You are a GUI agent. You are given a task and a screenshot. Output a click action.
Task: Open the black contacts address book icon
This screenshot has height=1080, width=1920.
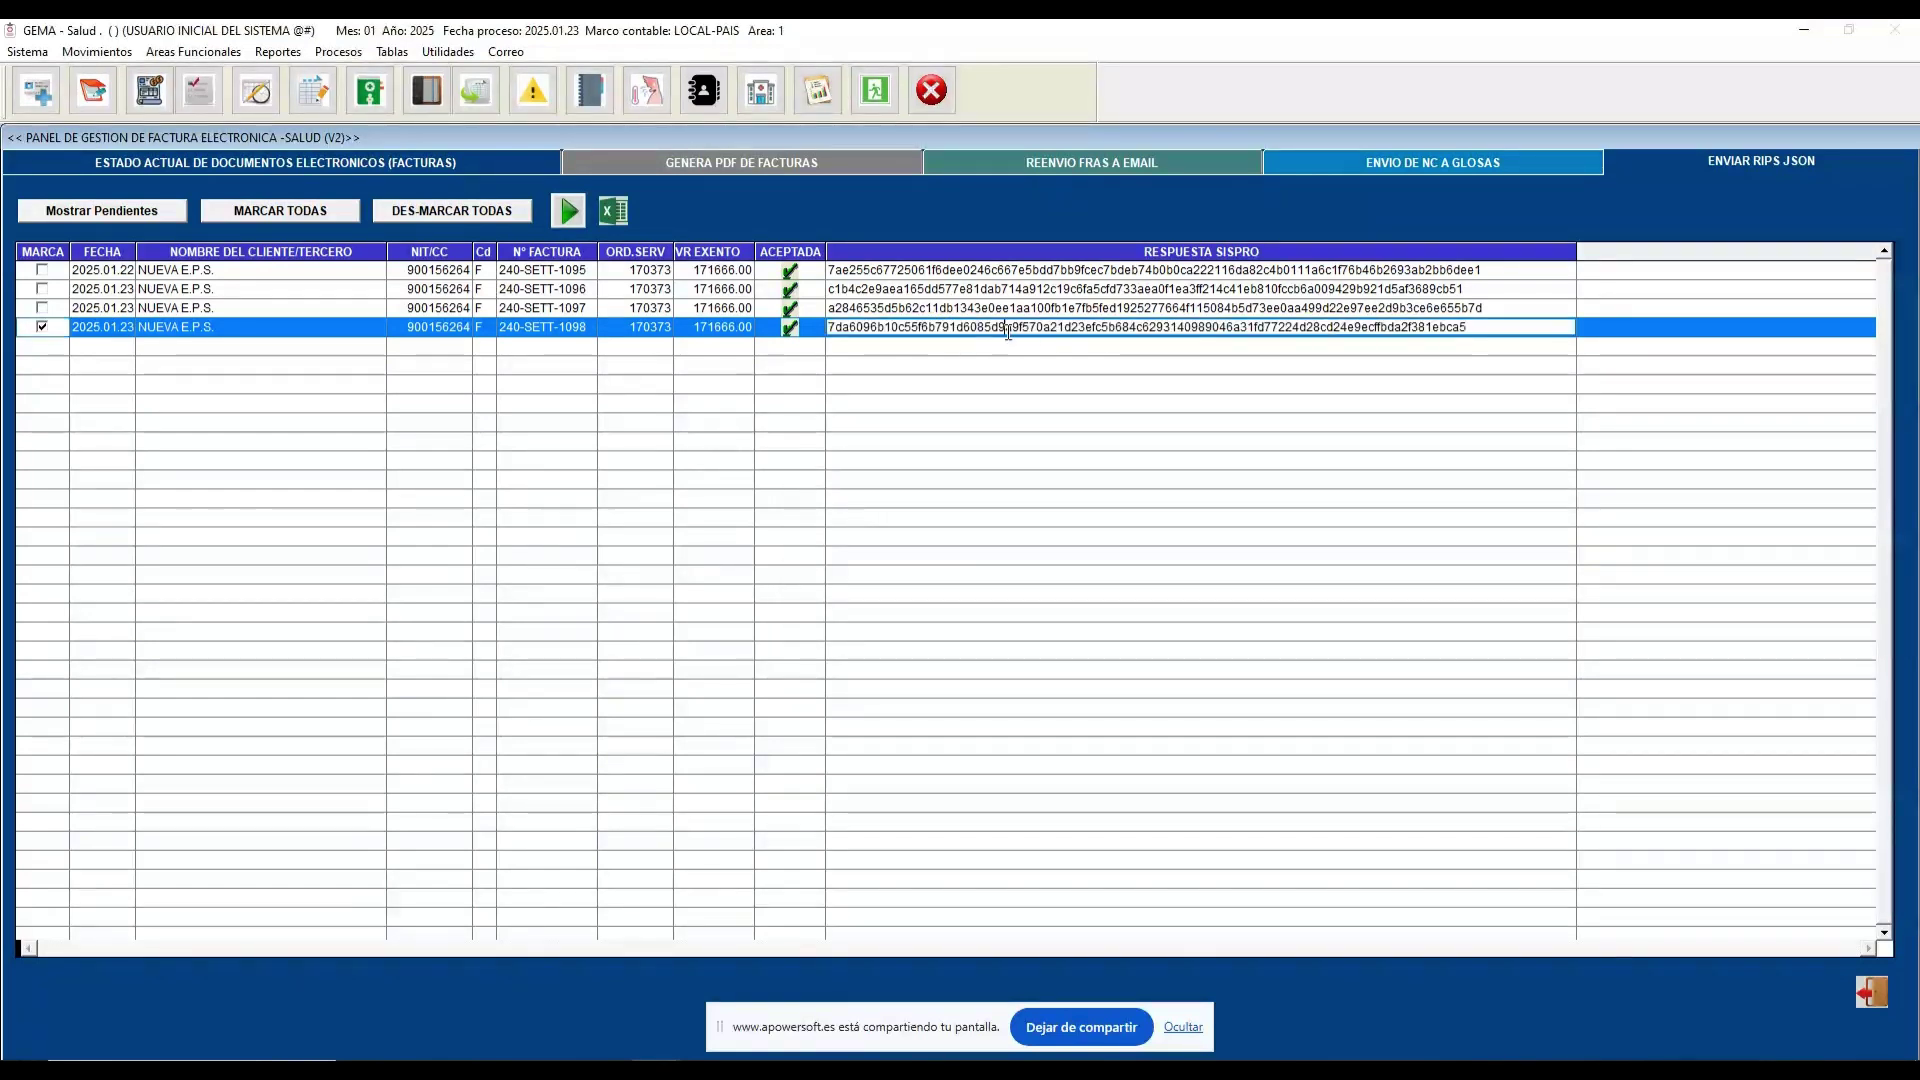pos(704,91)
